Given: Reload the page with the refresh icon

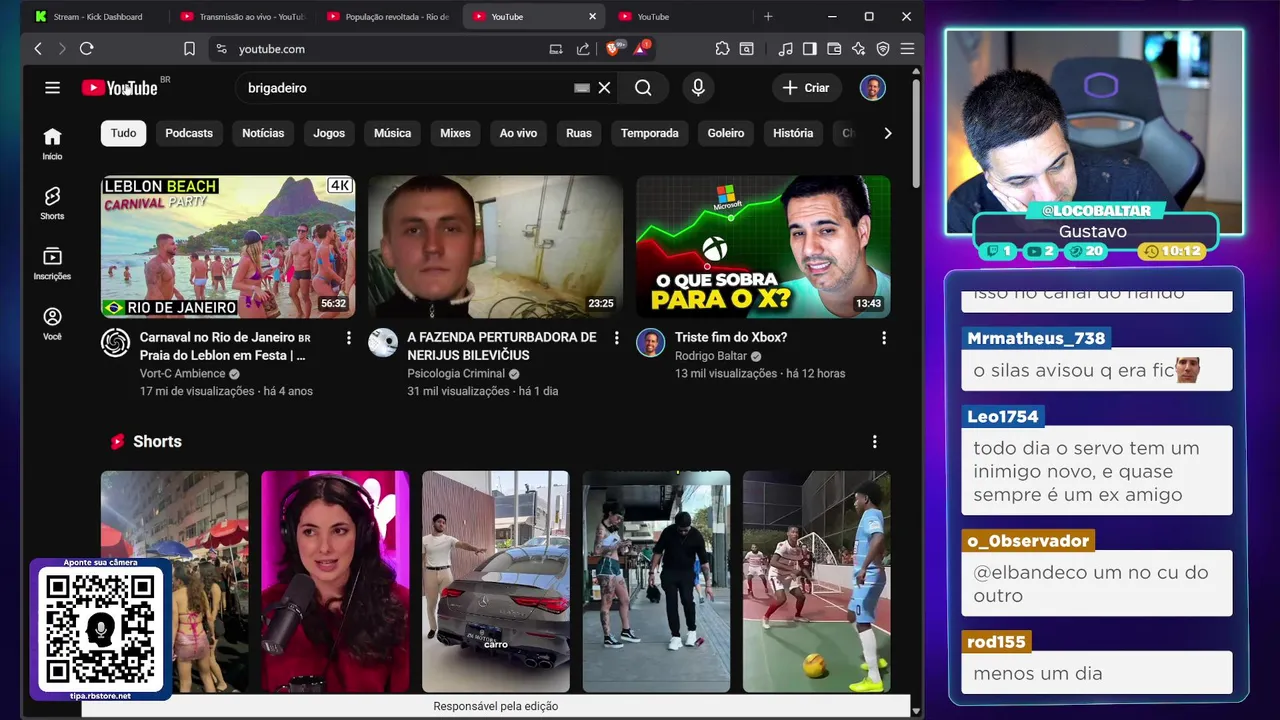Looking at the screenshot, I should 86,49.
